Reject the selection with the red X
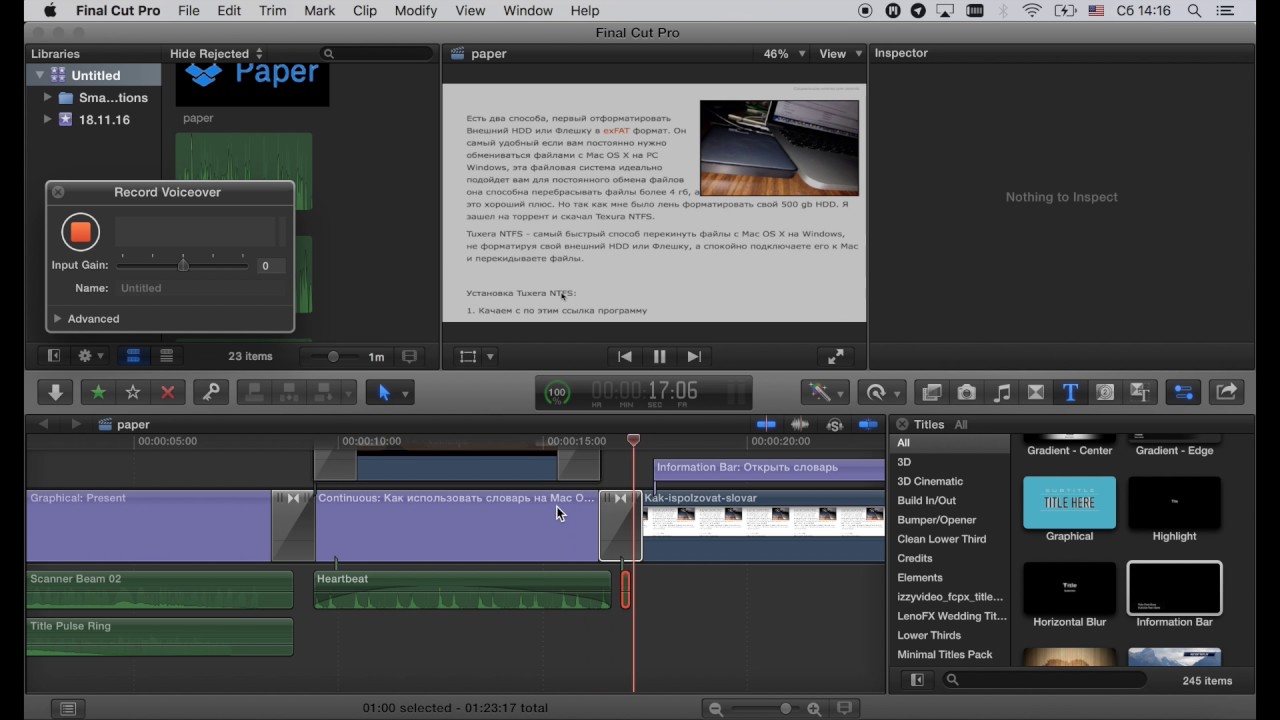Screen dimensions: 1280x720 [168, 393]
